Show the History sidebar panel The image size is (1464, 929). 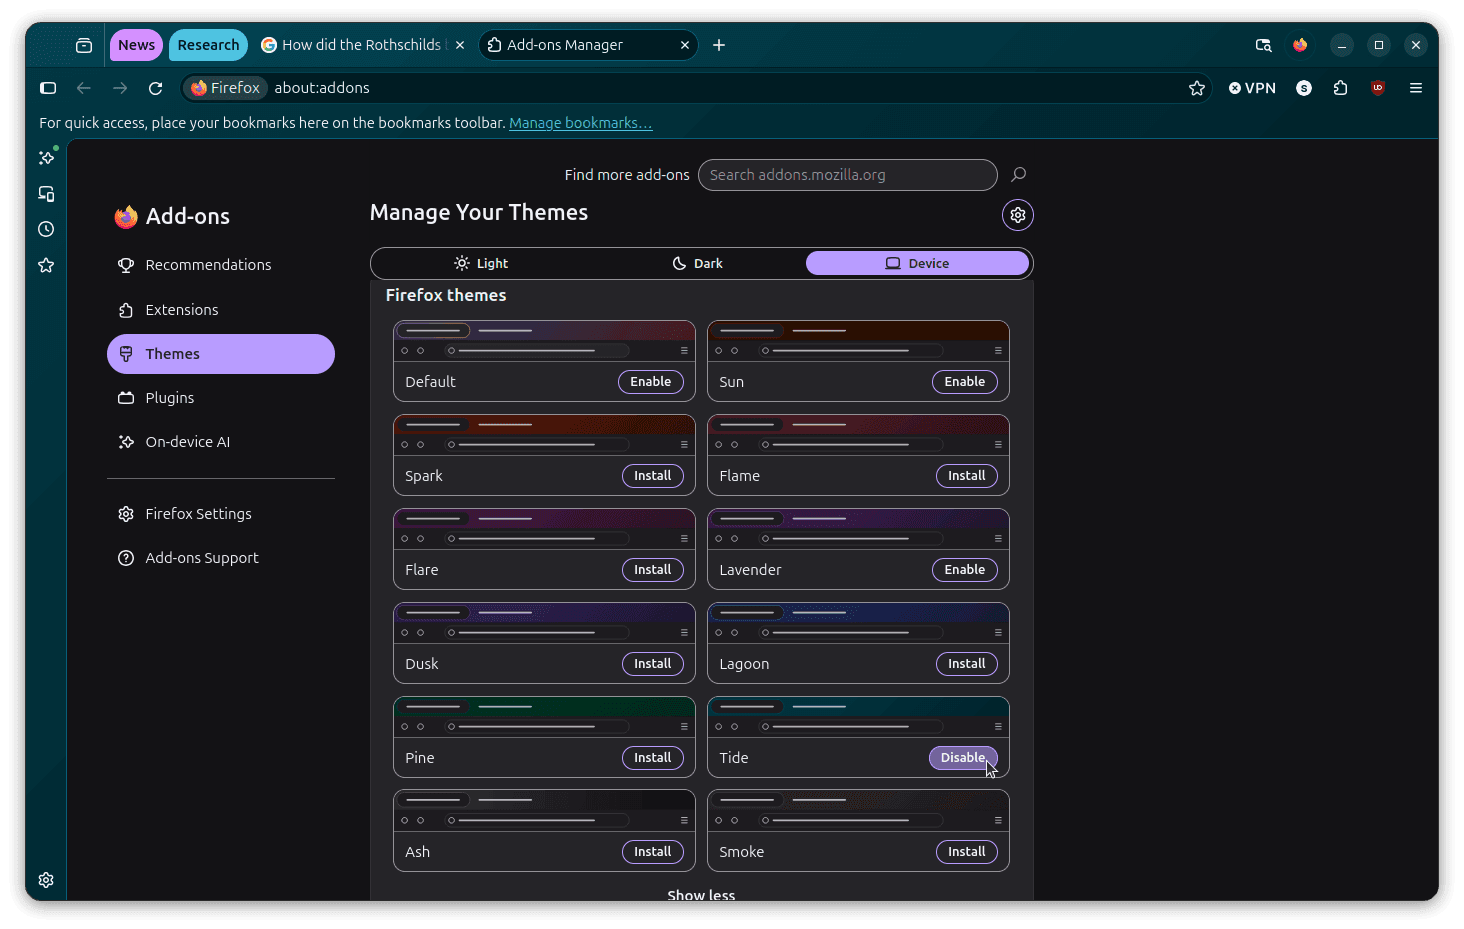click(x=46, y=229)
